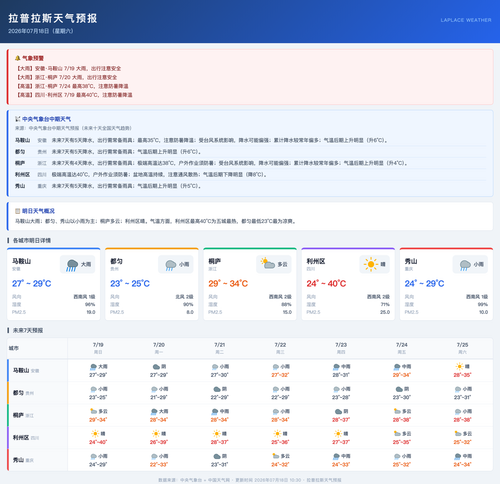Click the alert line 安徽·马鞍山 7/19 大雨
This screenshot has height=484, width=500.
[x=68, y=68]
